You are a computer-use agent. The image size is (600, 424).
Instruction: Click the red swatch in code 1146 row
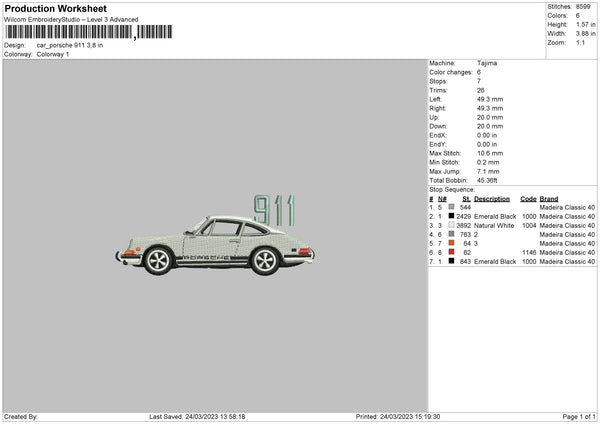[452, 252]
